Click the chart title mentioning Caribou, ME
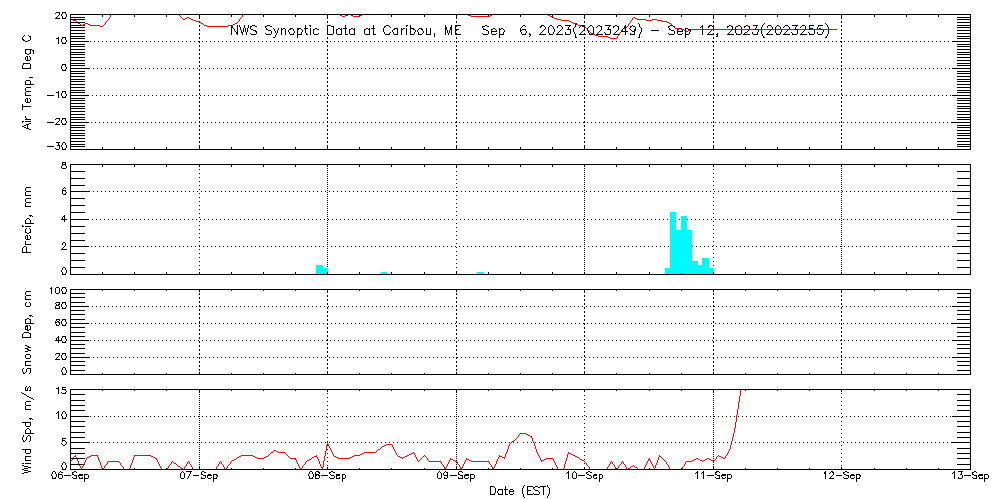Screen dimensions: 1000x500 tap(530, 31)
